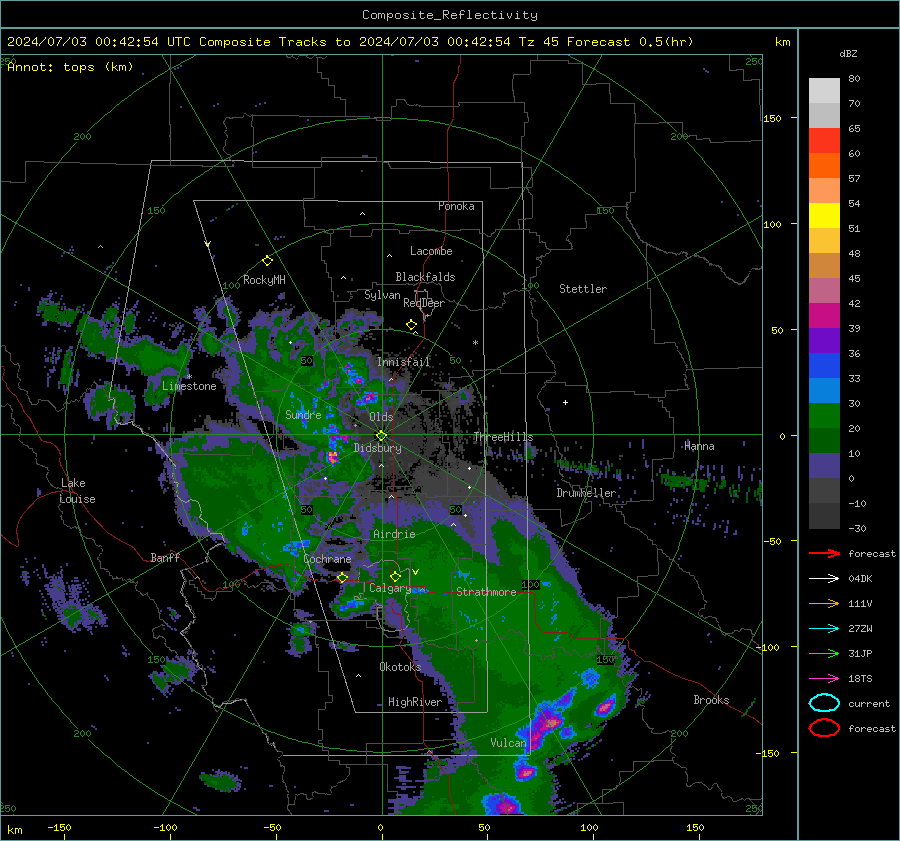Click the Sylvan label
This screenshot has height=841, width=900.
382,295
